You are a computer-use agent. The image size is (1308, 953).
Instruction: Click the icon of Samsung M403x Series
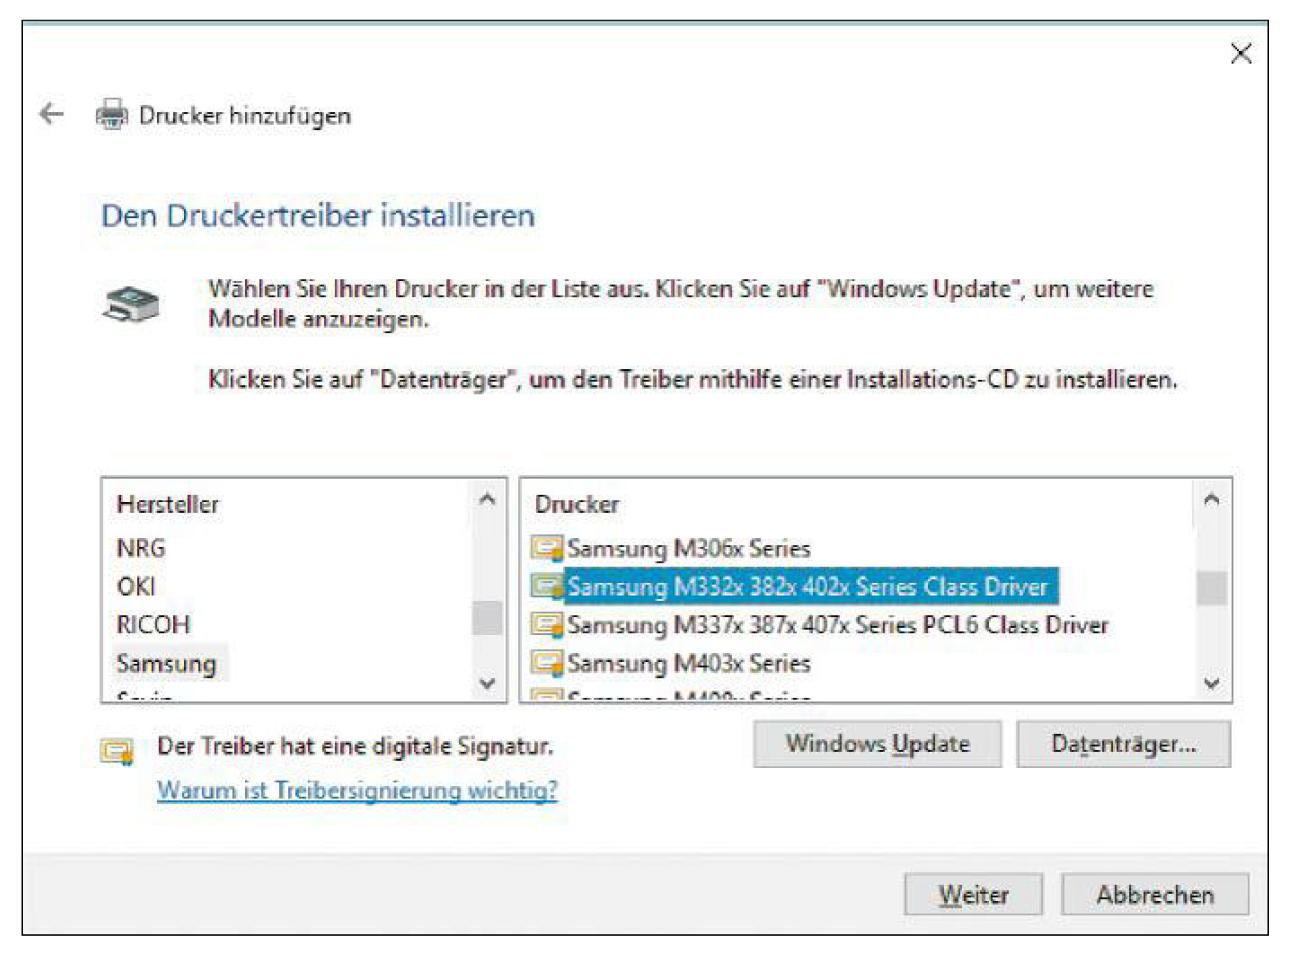[547, 663]
